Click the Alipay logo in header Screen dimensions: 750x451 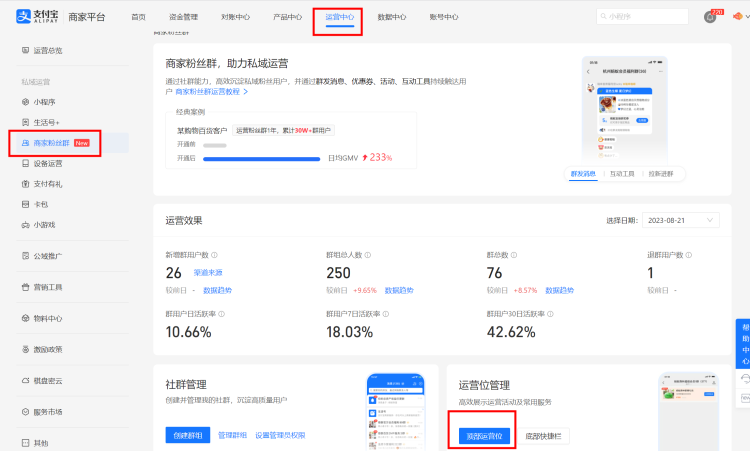37,16
